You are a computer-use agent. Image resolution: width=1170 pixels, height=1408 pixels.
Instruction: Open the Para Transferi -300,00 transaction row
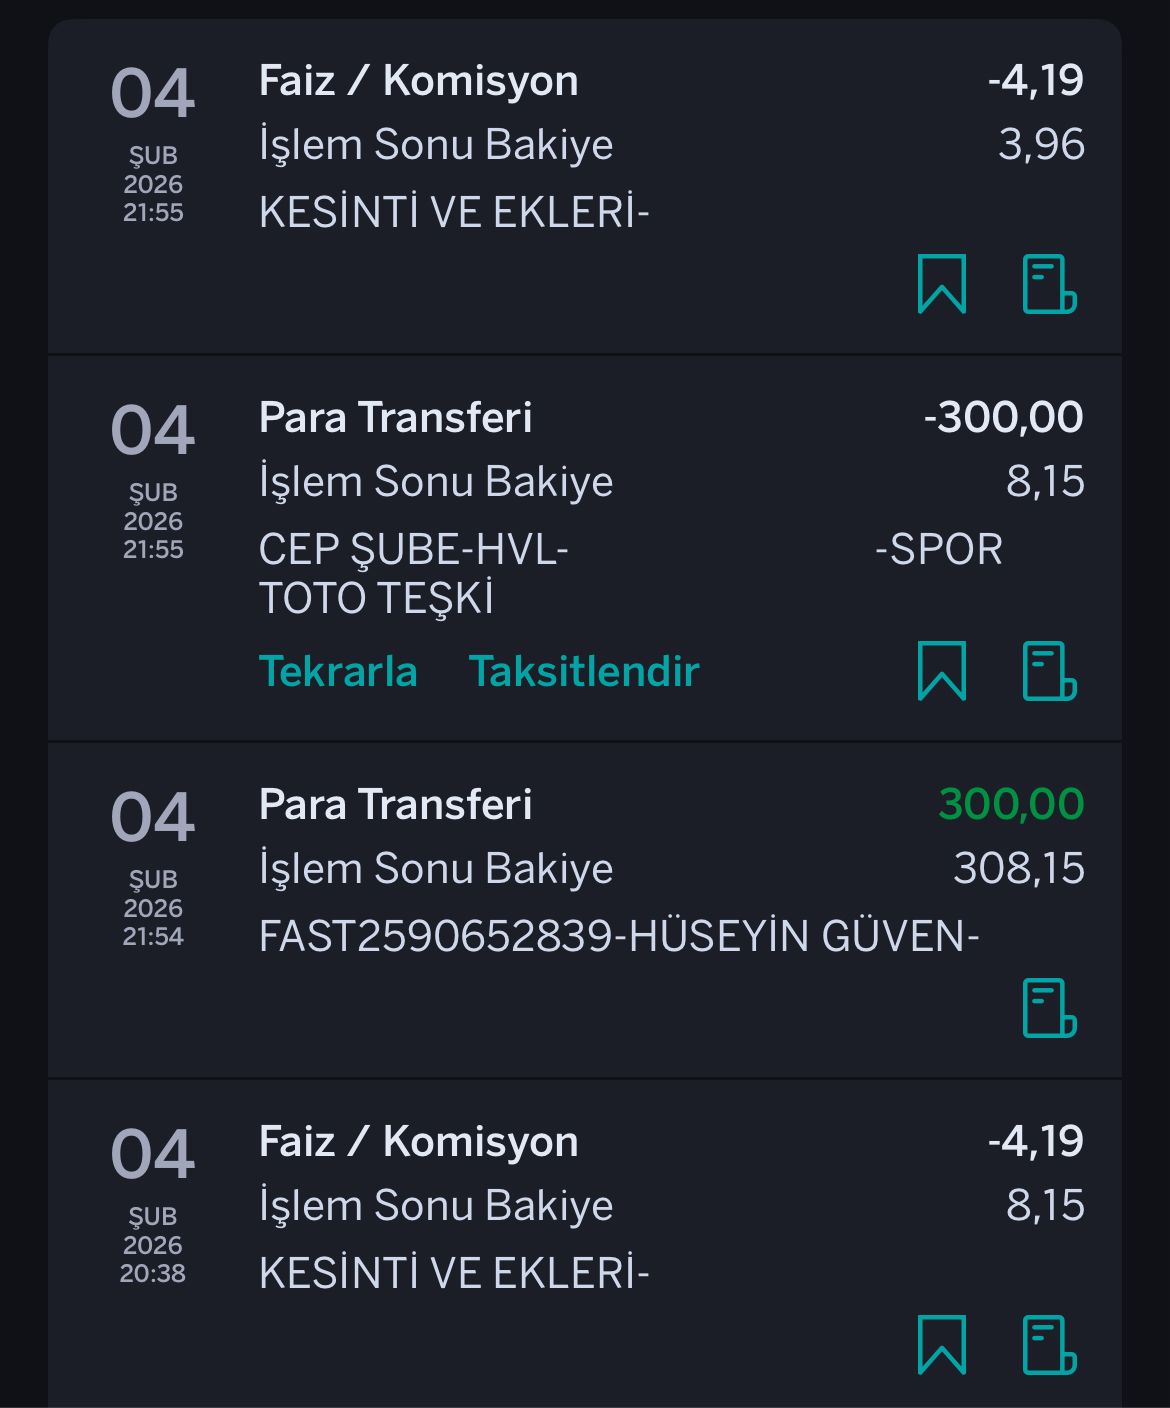[x=585, y=548]
